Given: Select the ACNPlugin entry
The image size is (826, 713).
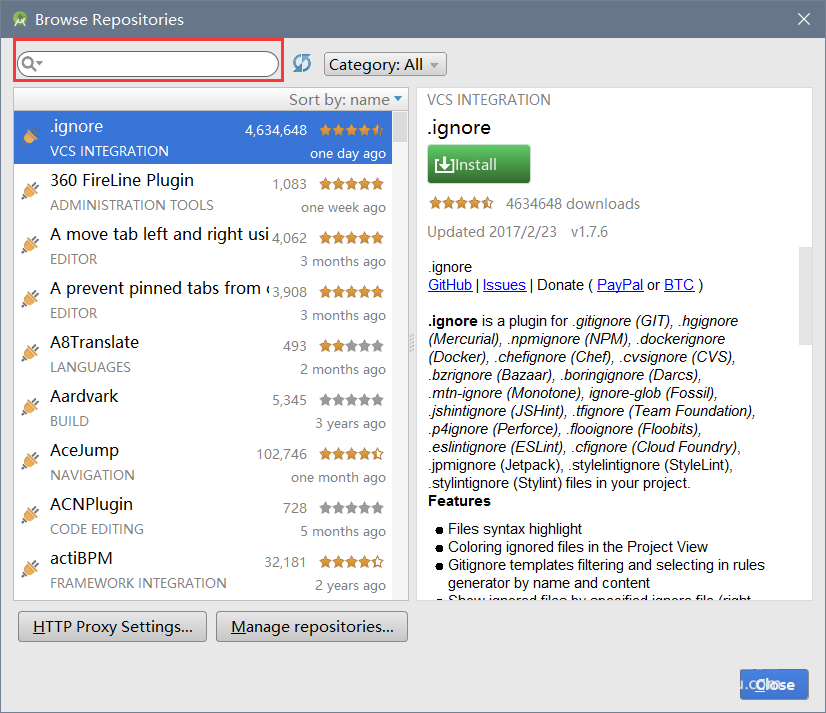Looking at the screenshot, I should (203, 516).
